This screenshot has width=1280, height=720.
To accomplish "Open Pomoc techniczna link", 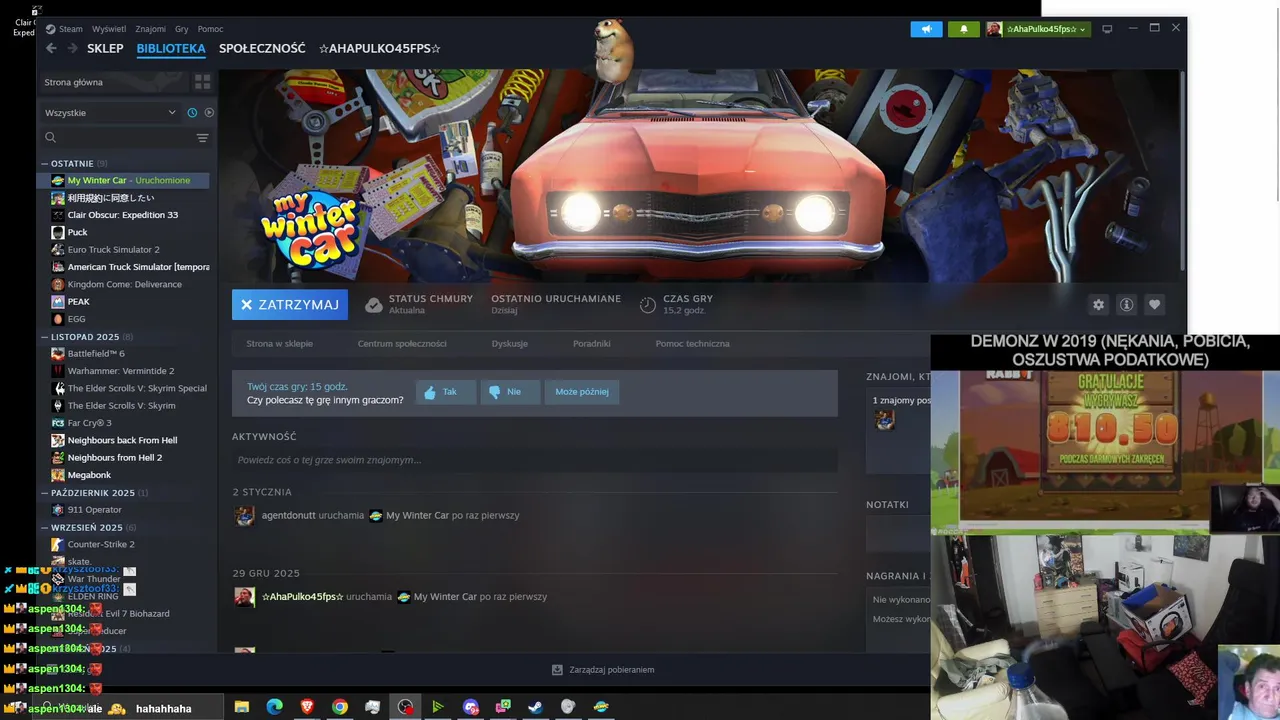I will tap(693, 343).
